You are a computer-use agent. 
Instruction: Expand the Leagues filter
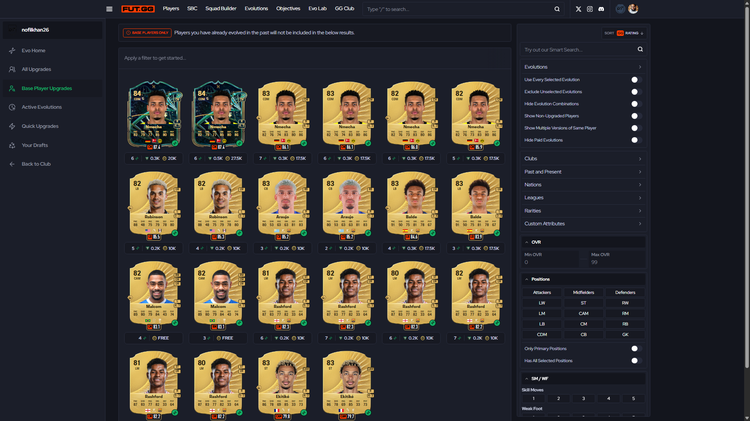click(x=583, y=198)
